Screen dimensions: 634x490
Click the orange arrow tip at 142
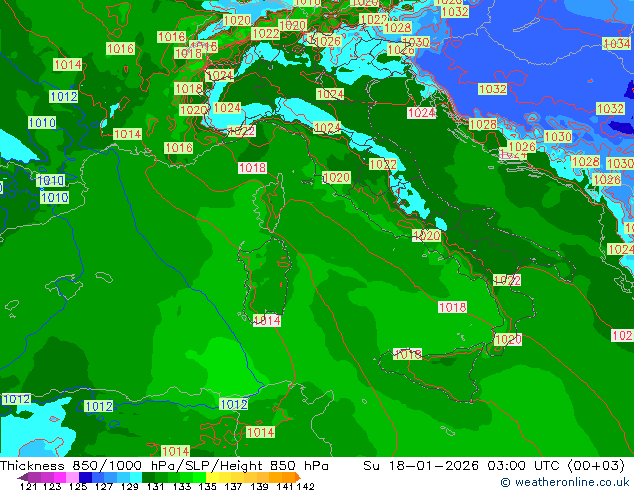(x=298, y=477)
